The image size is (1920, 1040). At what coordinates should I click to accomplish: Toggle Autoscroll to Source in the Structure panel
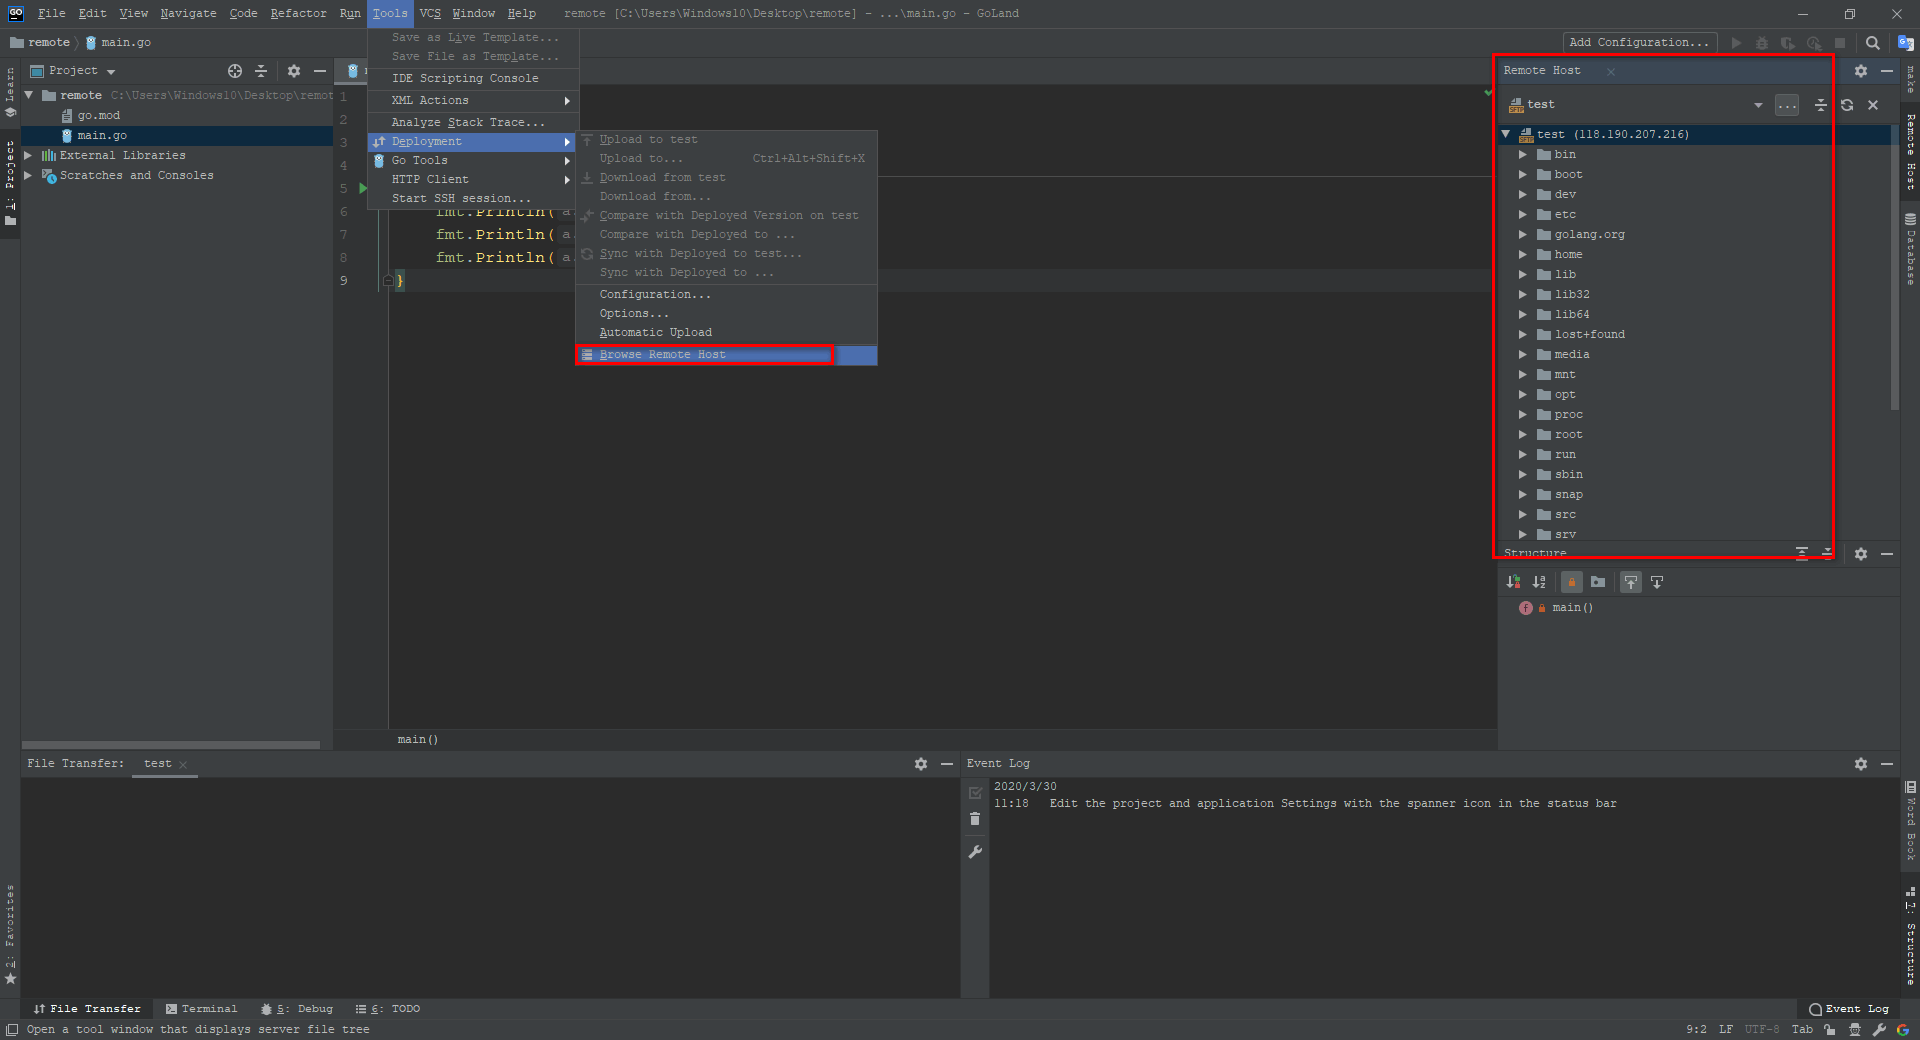pos(1631,582)
